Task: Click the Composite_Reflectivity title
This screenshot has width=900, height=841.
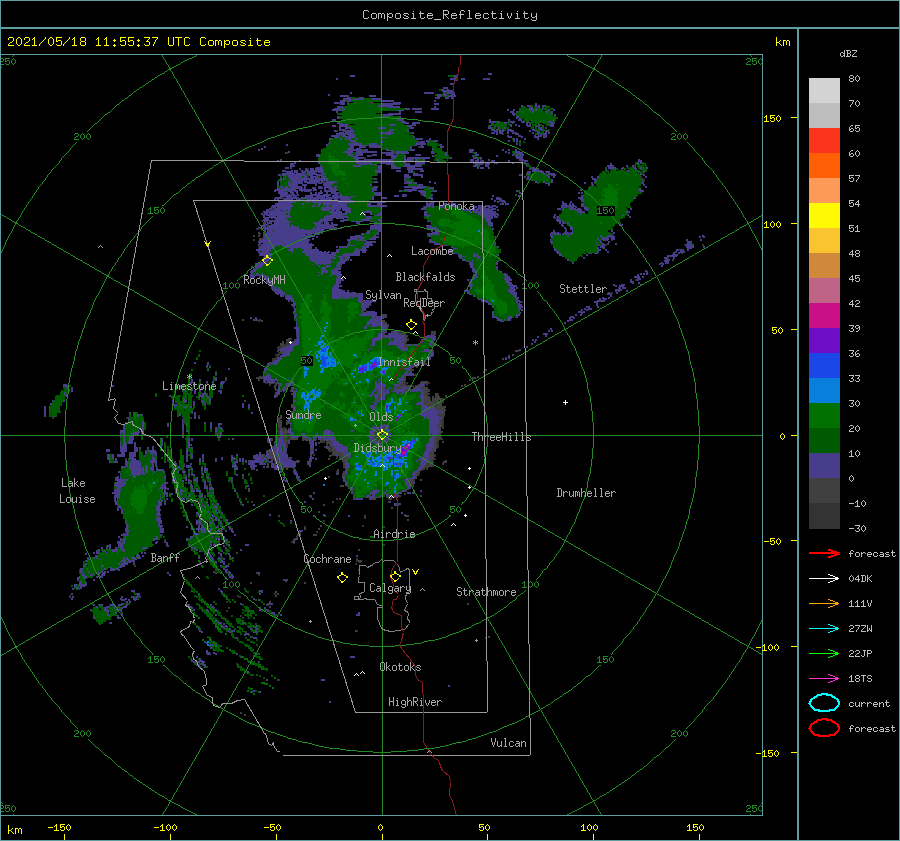Action: click(450, 15)
